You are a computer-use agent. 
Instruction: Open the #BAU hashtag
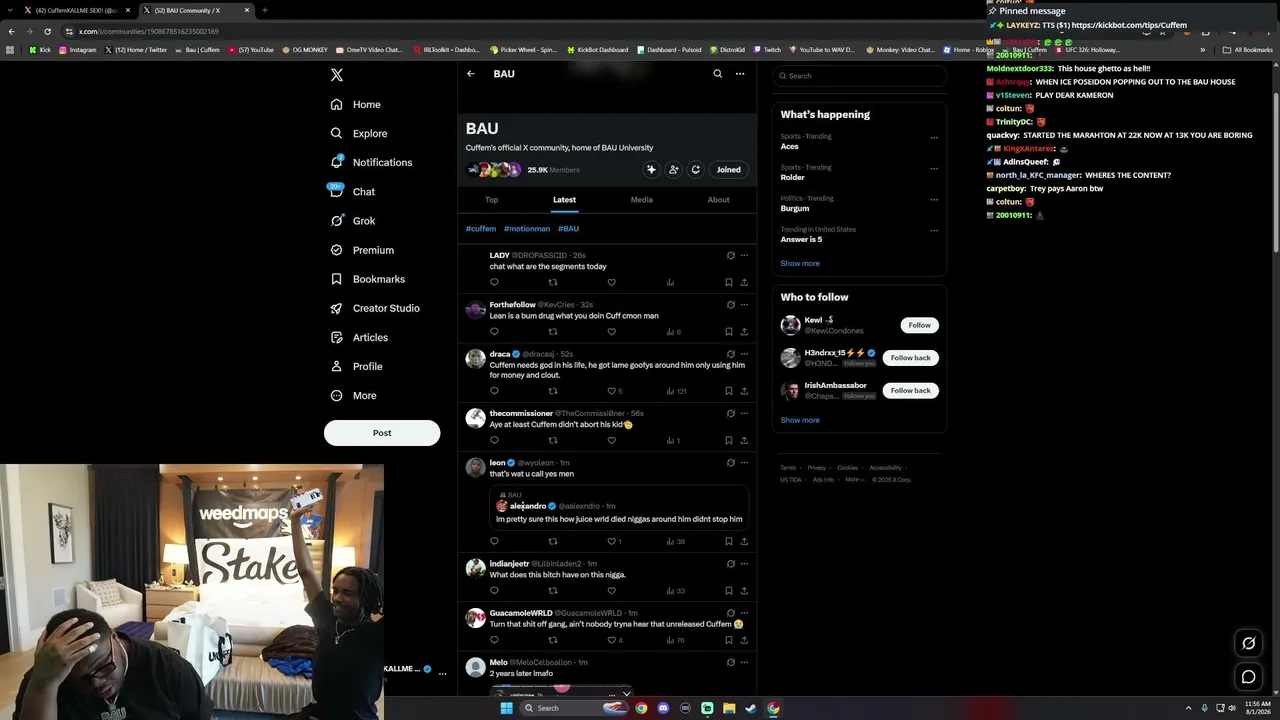[x=569, y=229]
